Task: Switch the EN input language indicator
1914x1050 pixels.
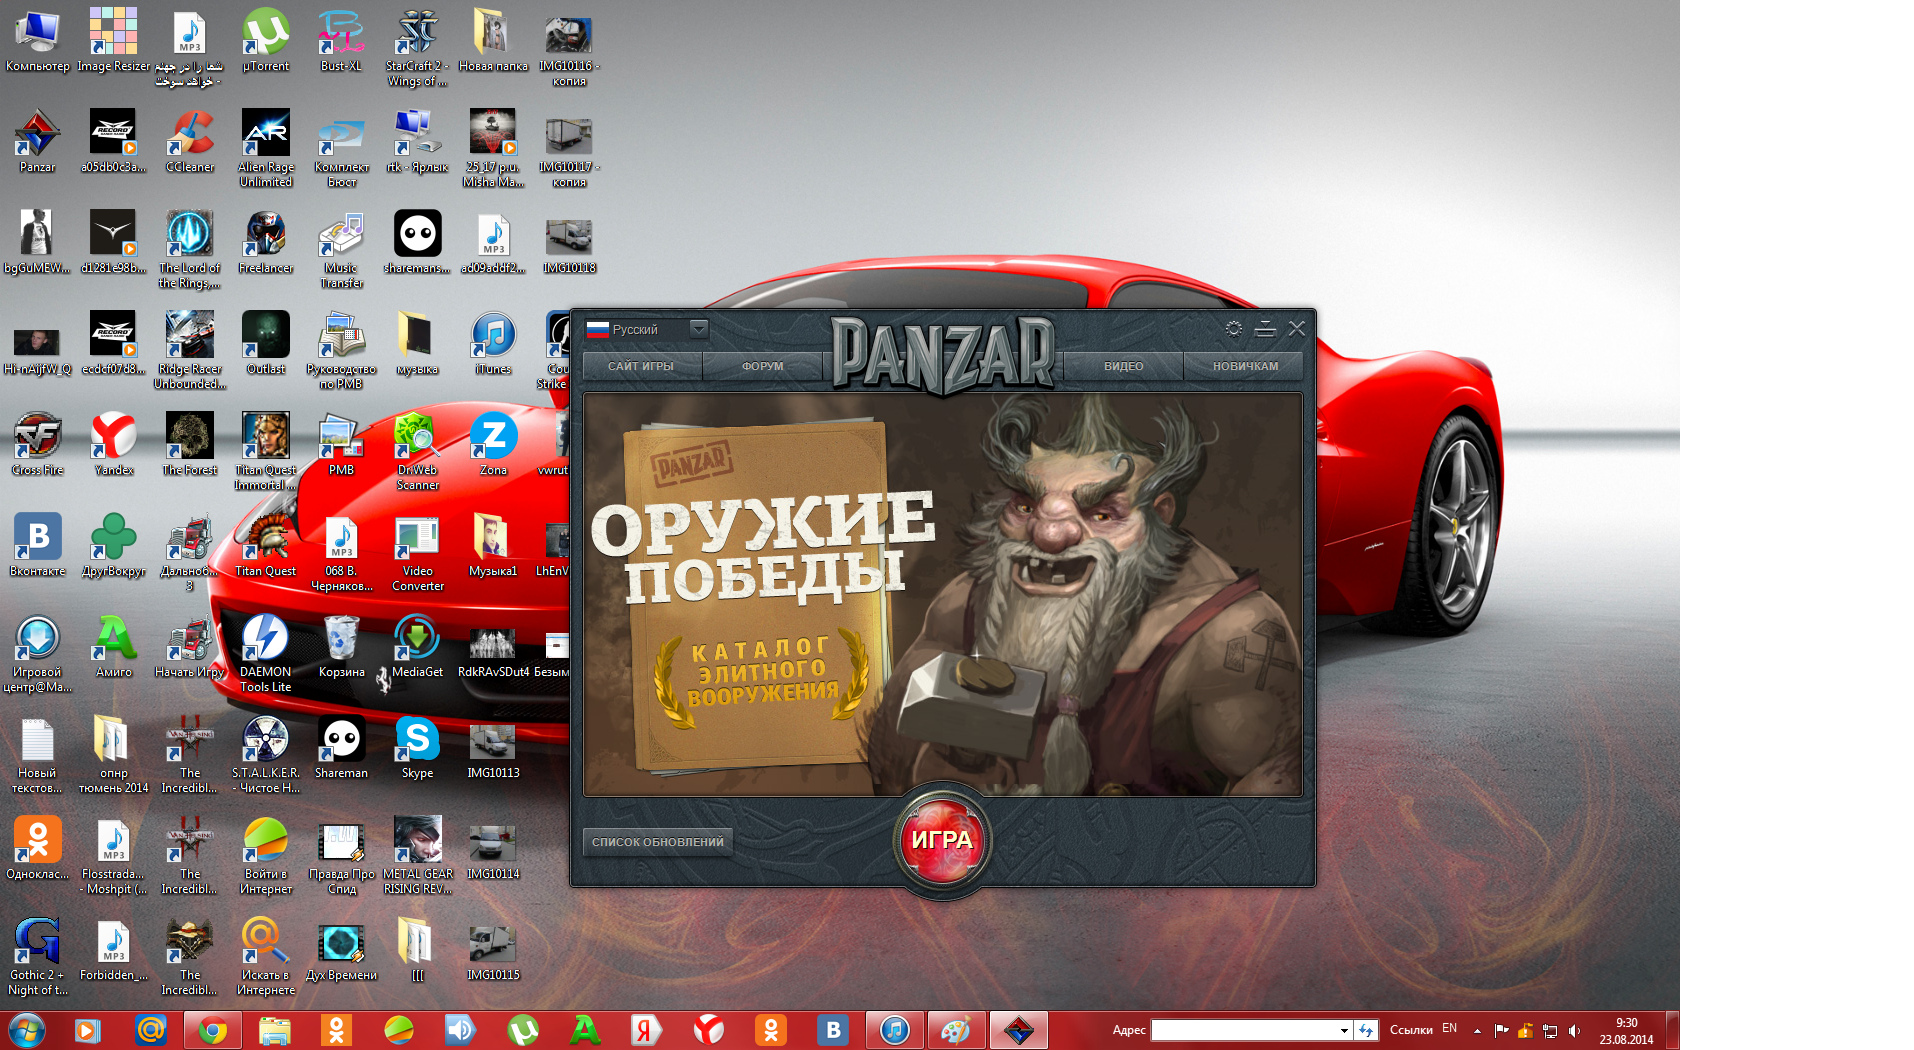Action: click(x=1449, y=1028)
